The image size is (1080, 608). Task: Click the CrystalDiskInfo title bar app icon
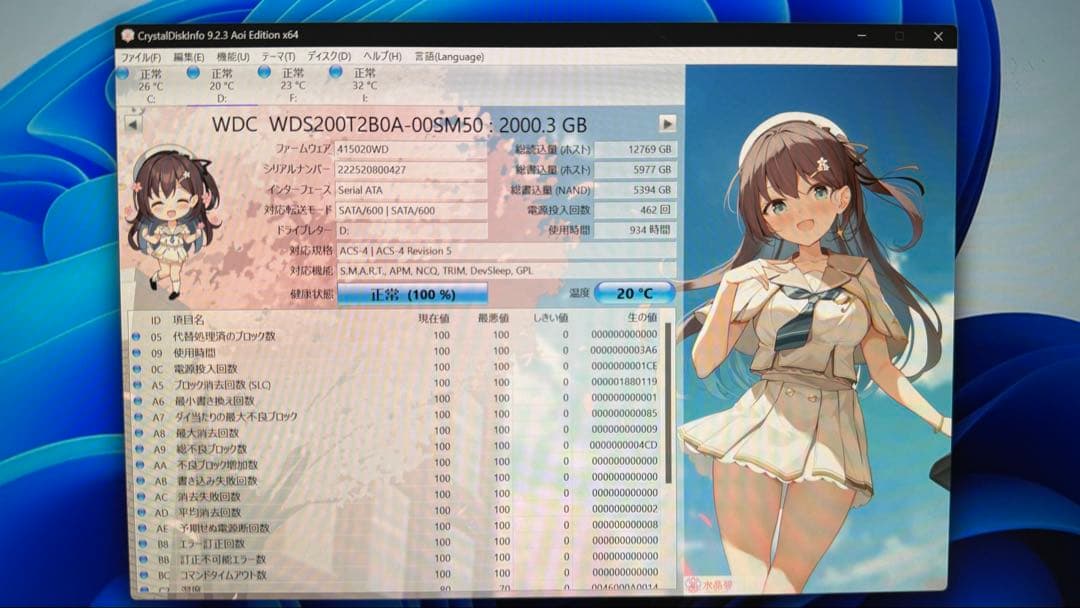click(x=127, y=36)
